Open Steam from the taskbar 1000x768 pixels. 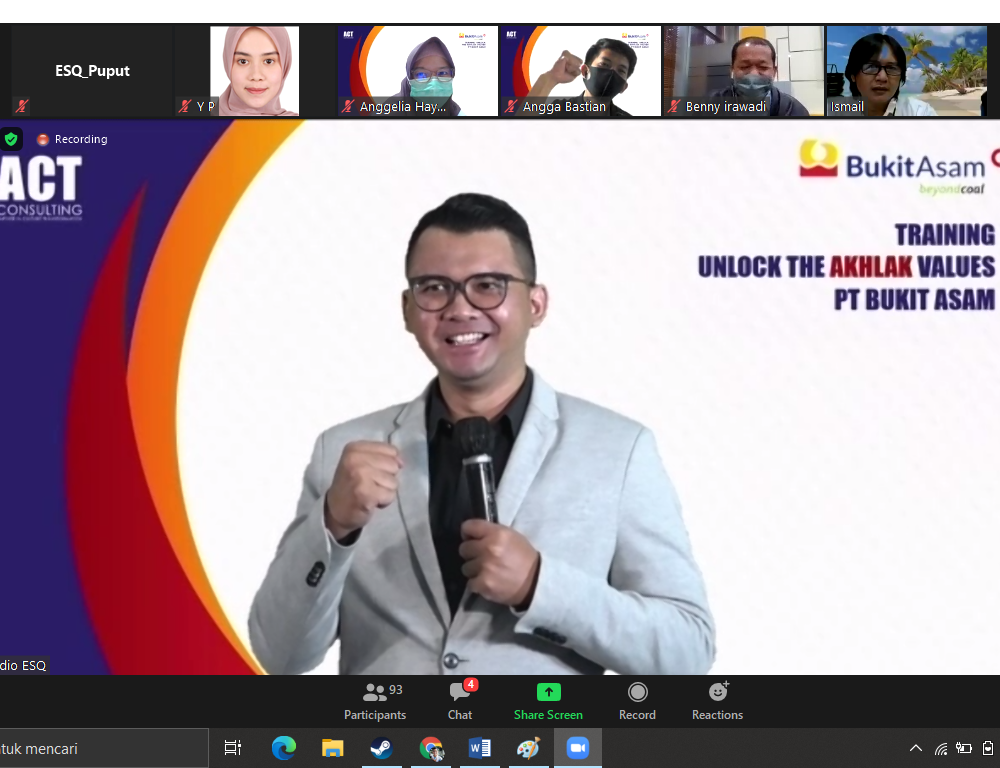click(x=381, y=748)
